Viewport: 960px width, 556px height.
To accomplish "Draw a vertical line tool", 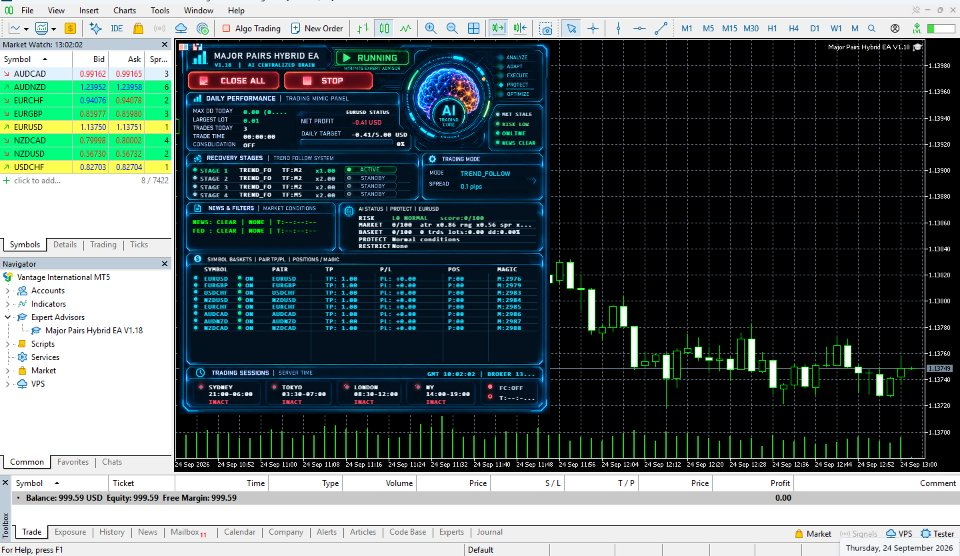I will (x=618, y=28).
